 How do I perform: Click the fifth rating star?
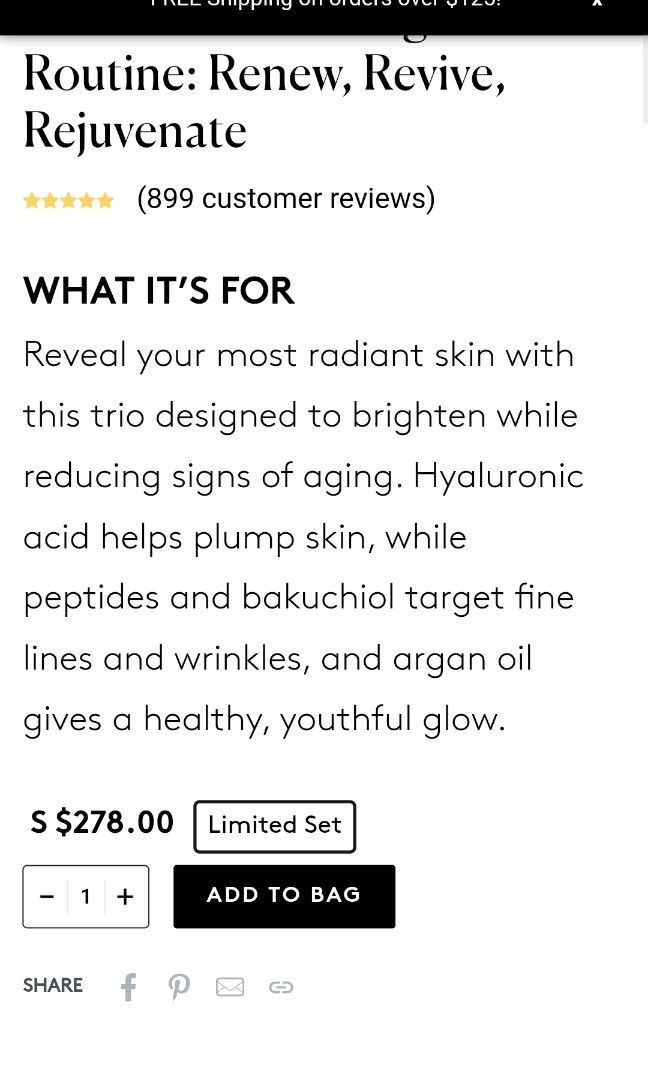104,199
